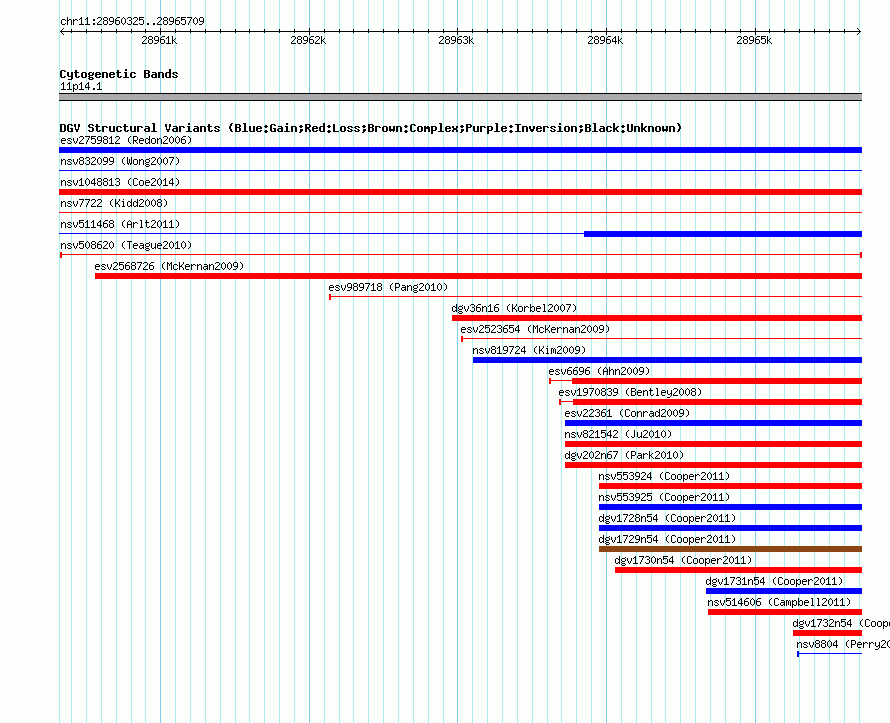This screenshot has width=890, height=723.
Task: Click the red bar under dgv1730n54
Action: click(x=738, y=570)
